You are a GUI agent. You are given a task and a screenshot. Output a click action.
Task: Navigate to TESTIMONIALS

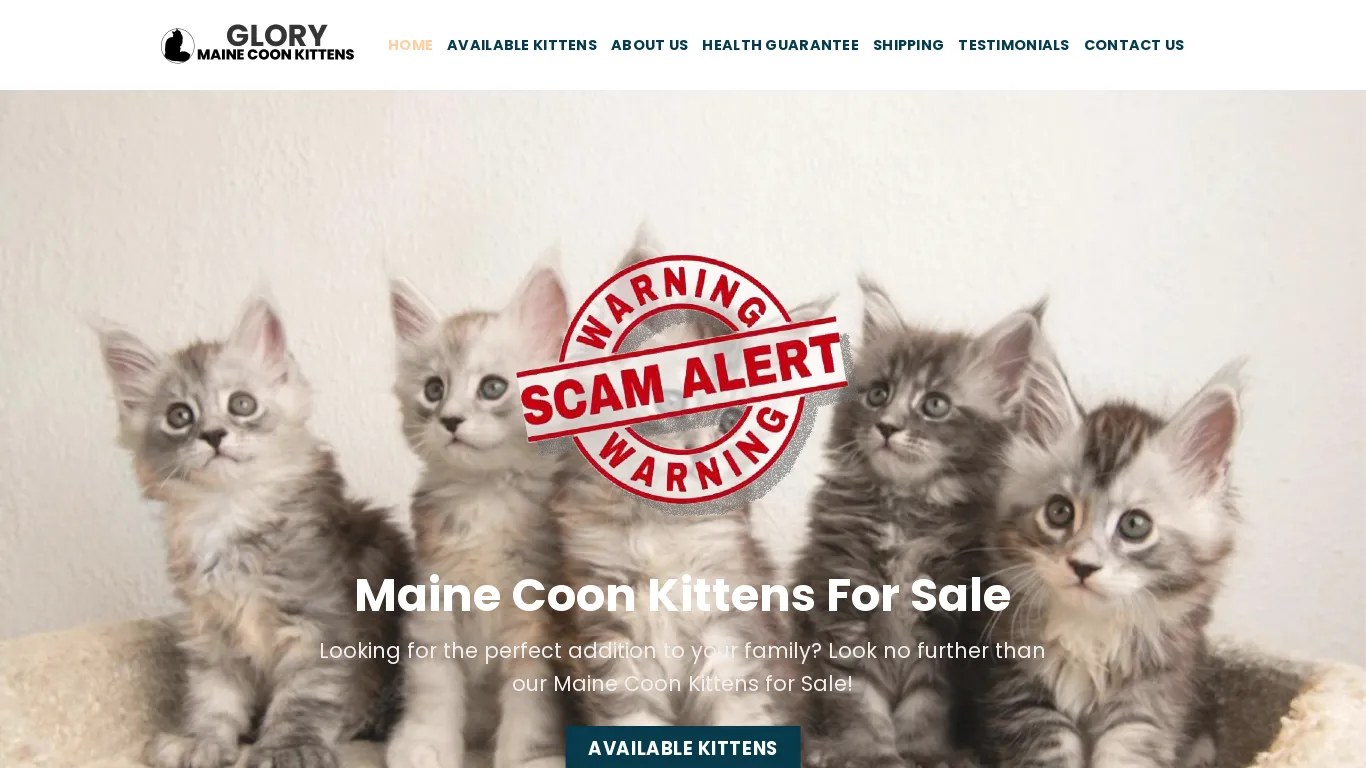[1013, 45]
